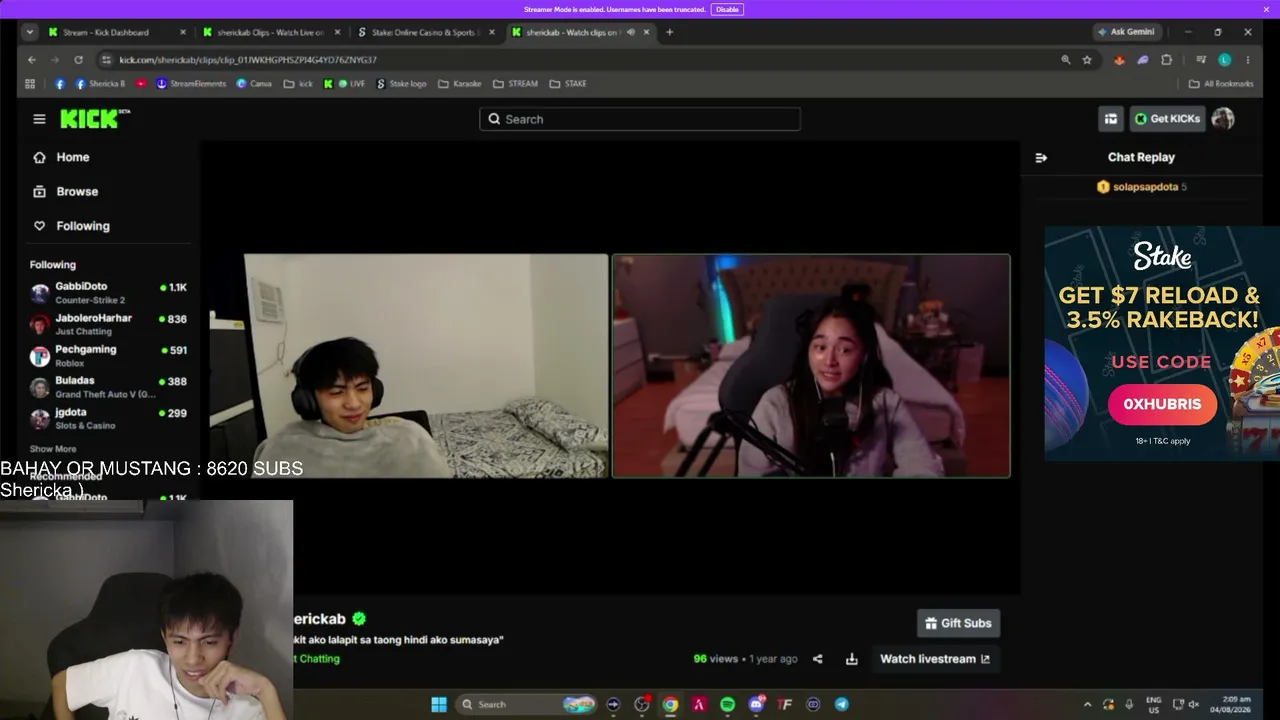Open JaboleroHarhar's channel in Following list
This screenshot has width=1280, height=720.
(x=108, y=324)
